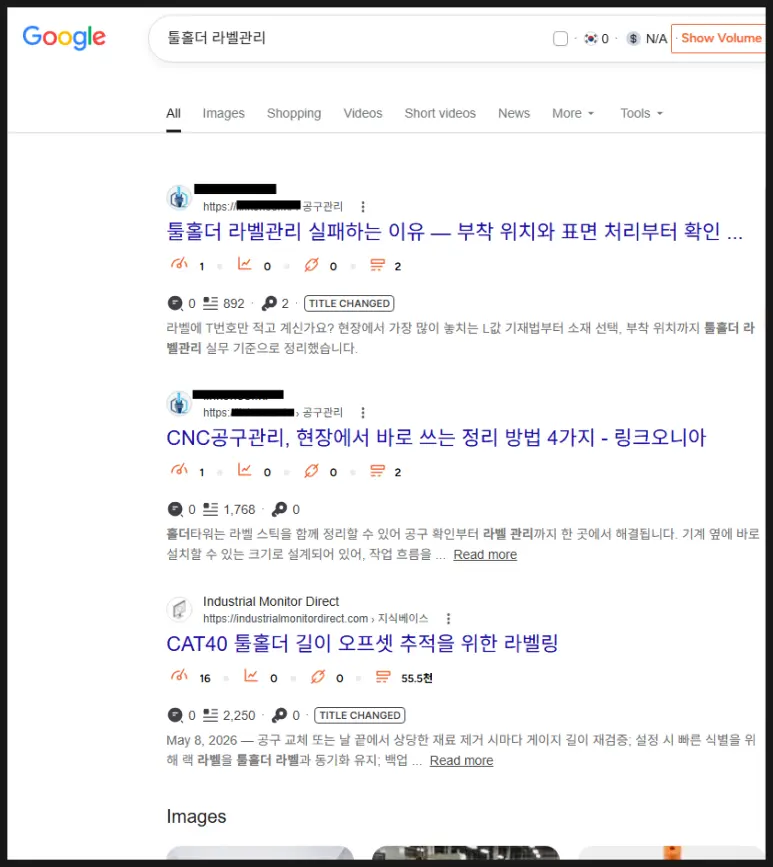Click Read more on the 홀더타워는 snippet

click(x=485, y=555)
